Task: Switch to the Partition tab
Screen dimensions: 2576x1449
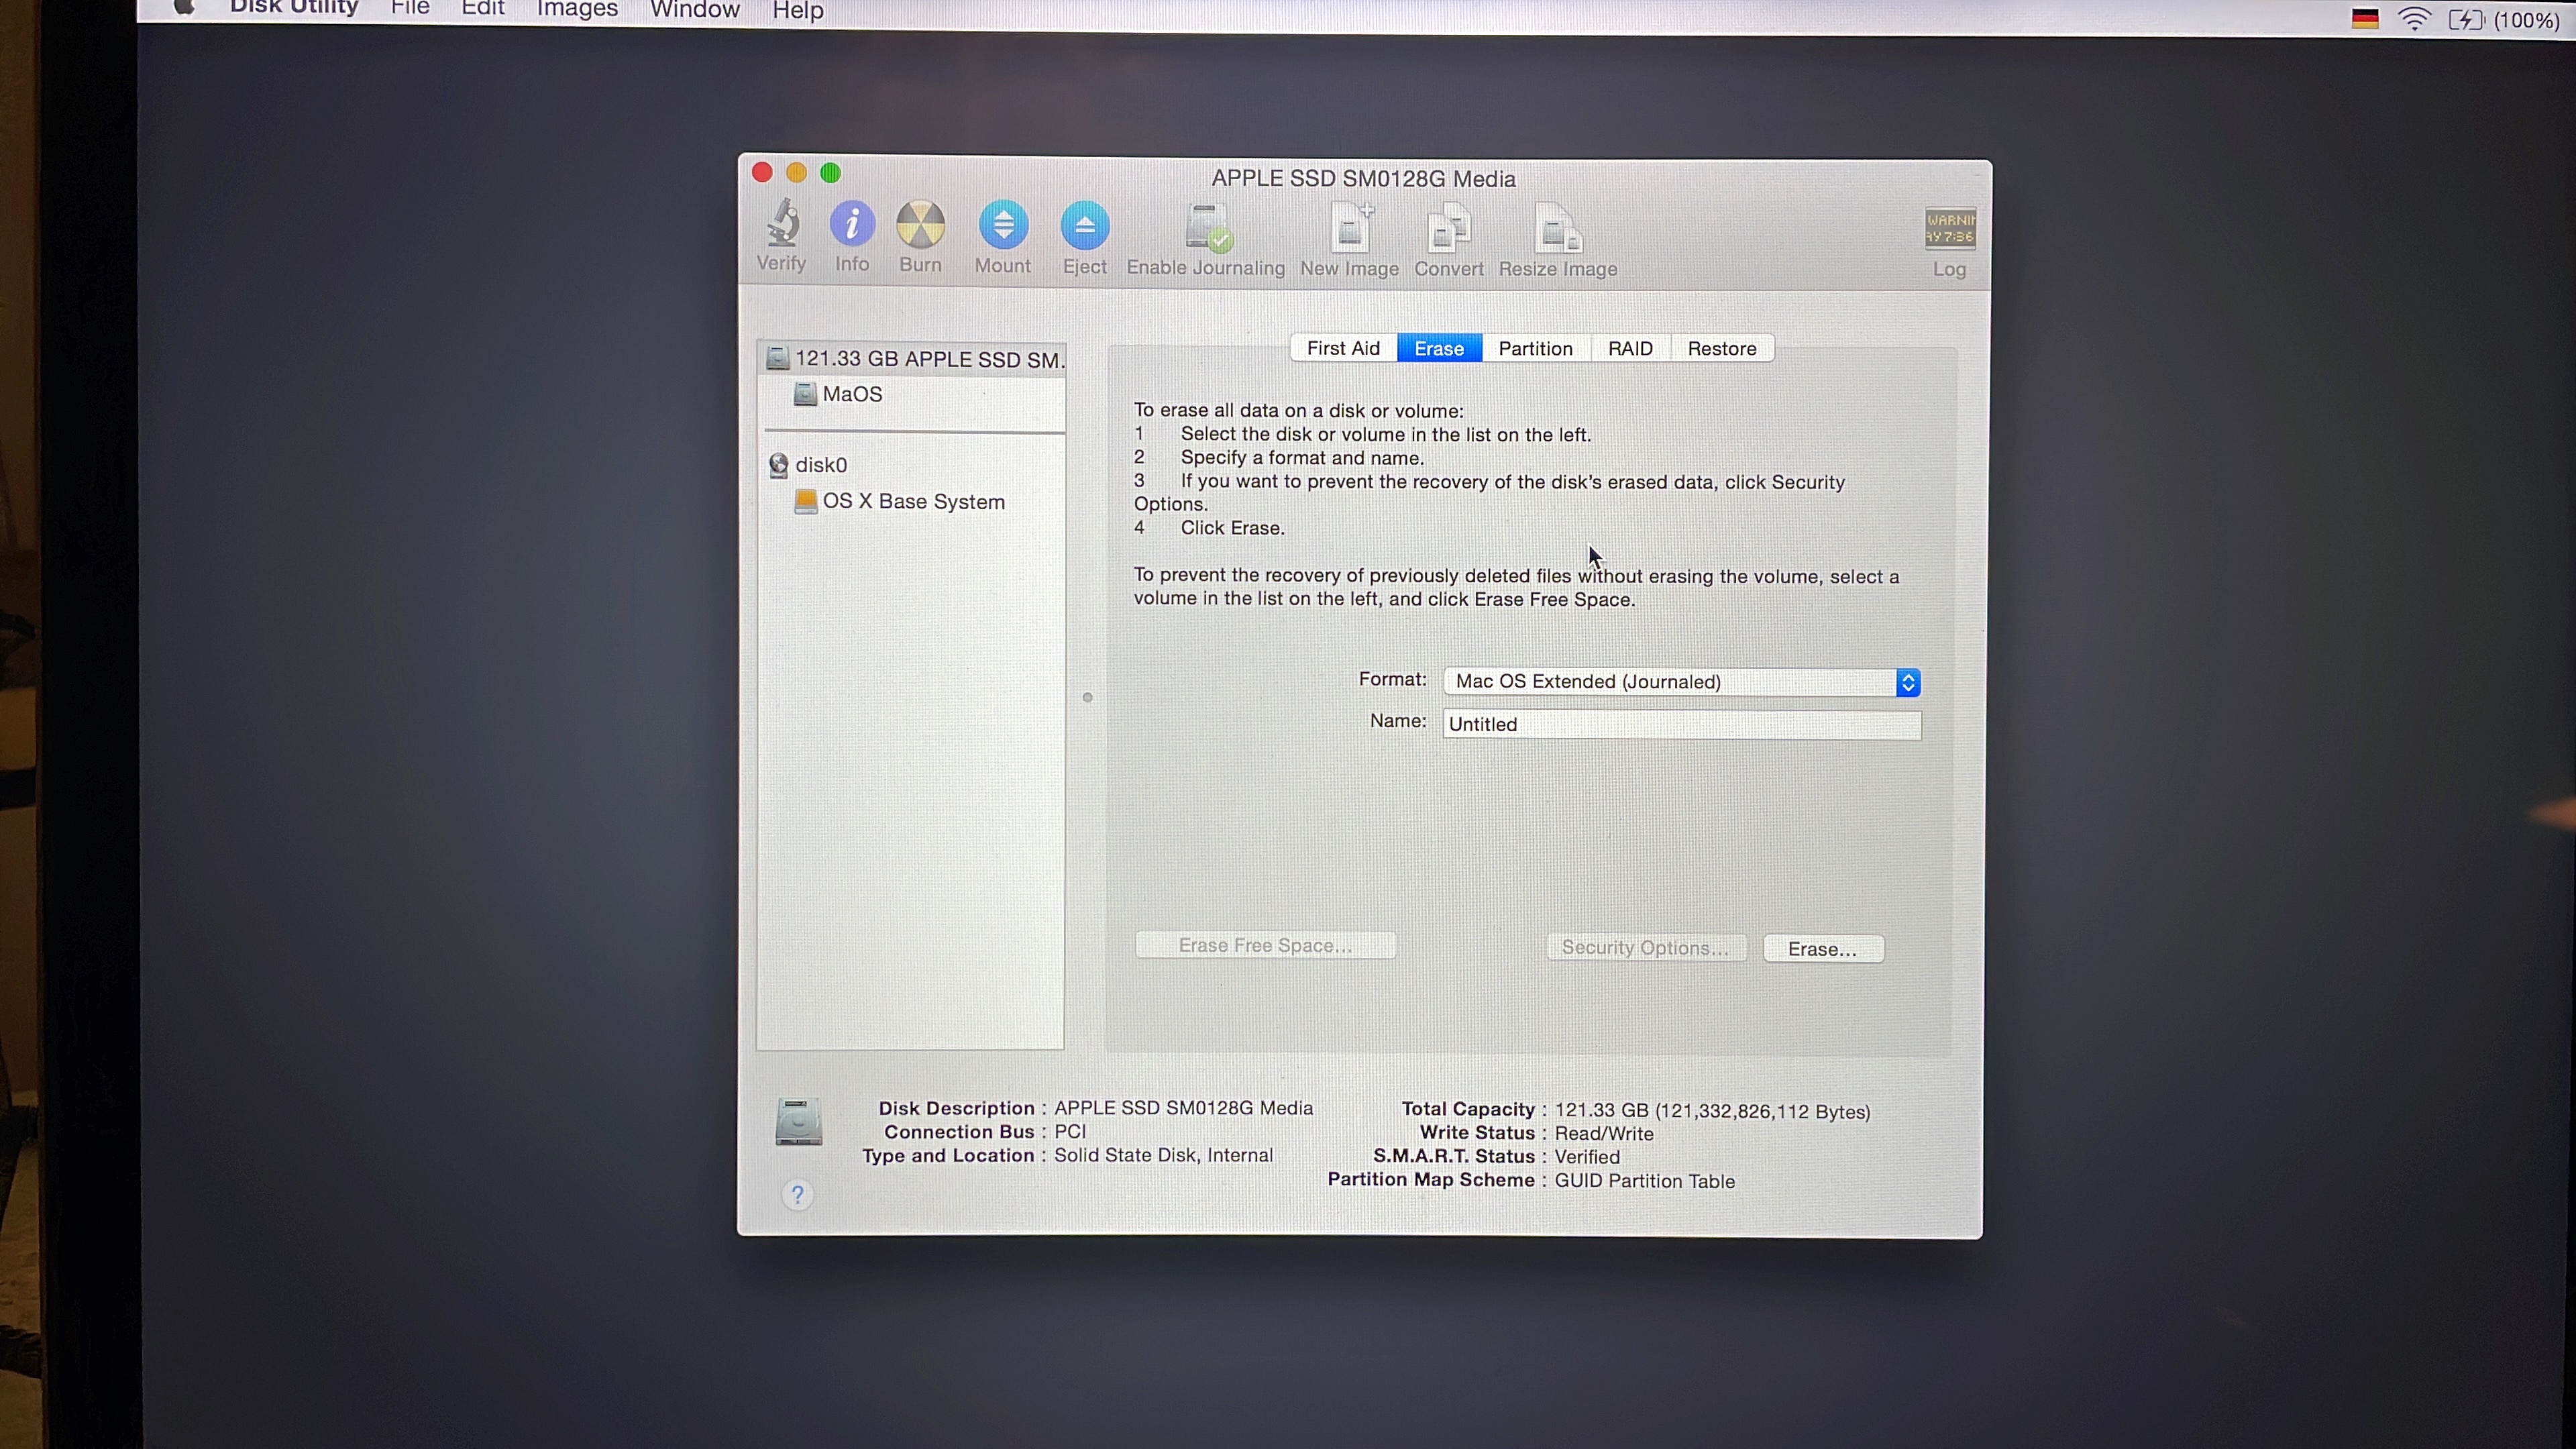Action: click(x=1535, y=349)
